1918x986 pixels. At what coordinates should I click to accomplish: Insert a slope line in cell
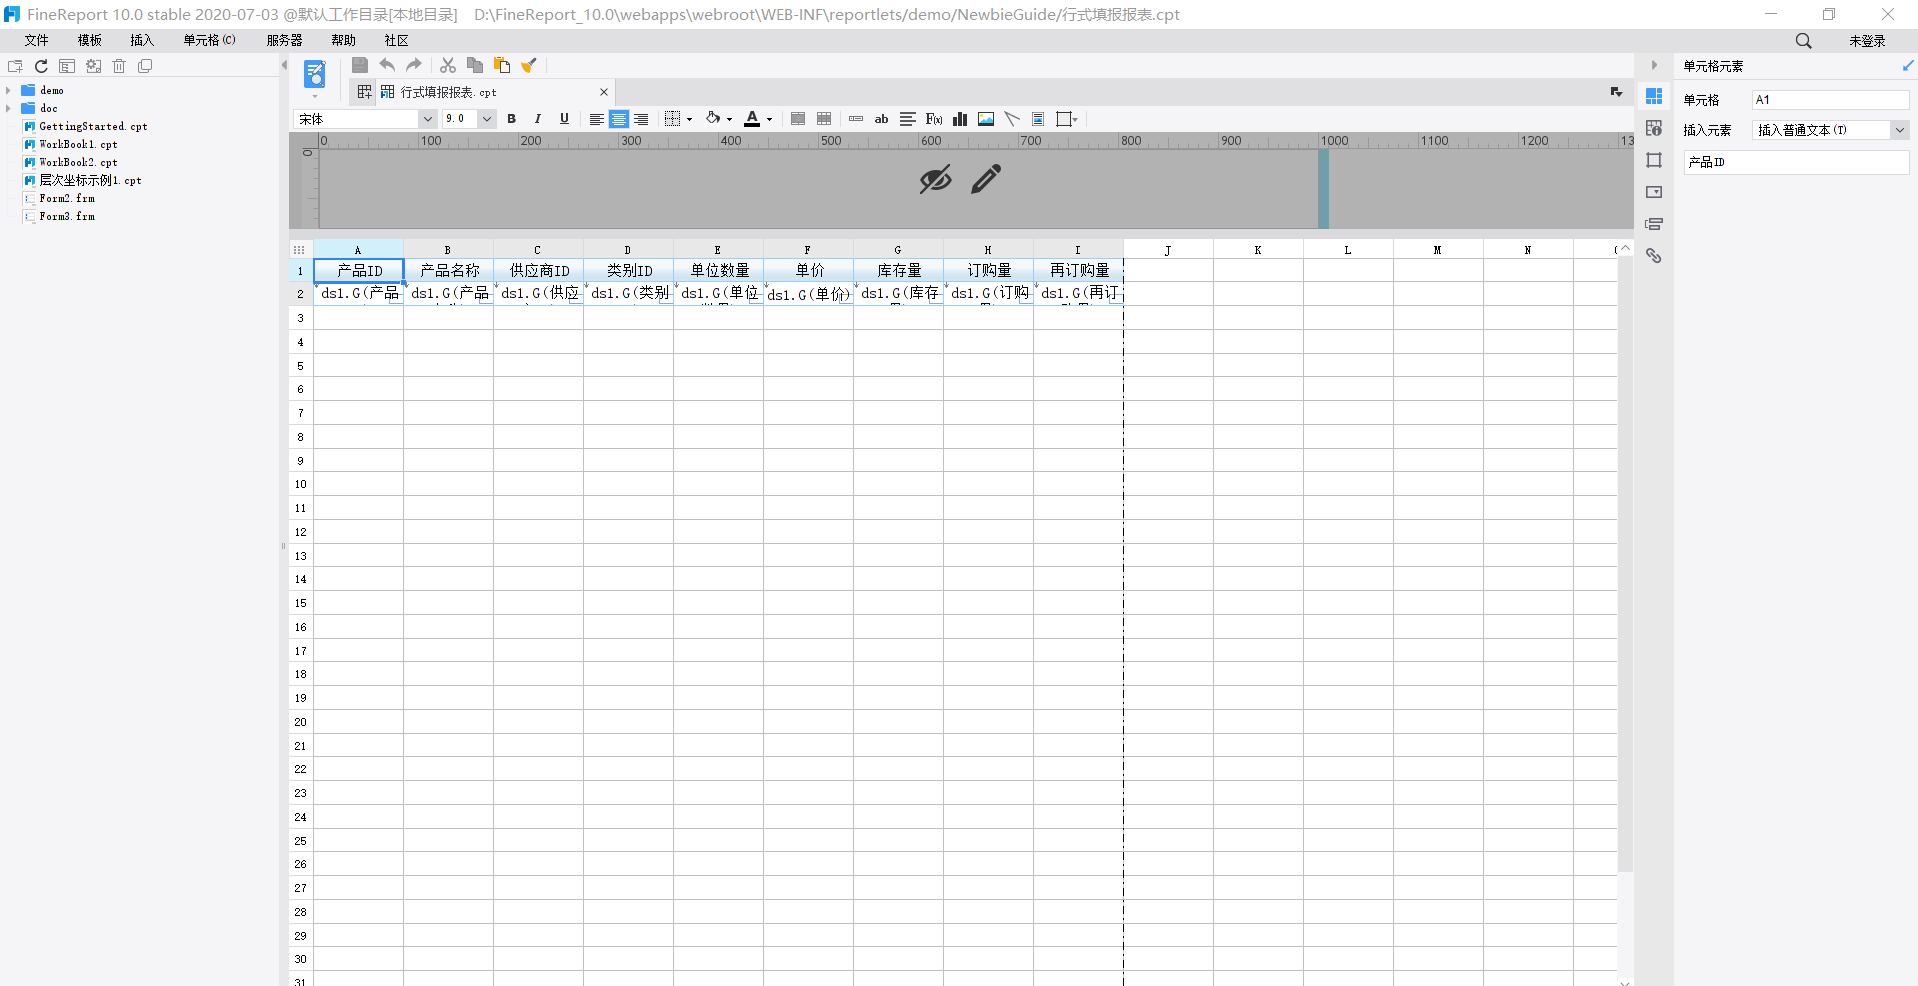(x=1012, y=119)
